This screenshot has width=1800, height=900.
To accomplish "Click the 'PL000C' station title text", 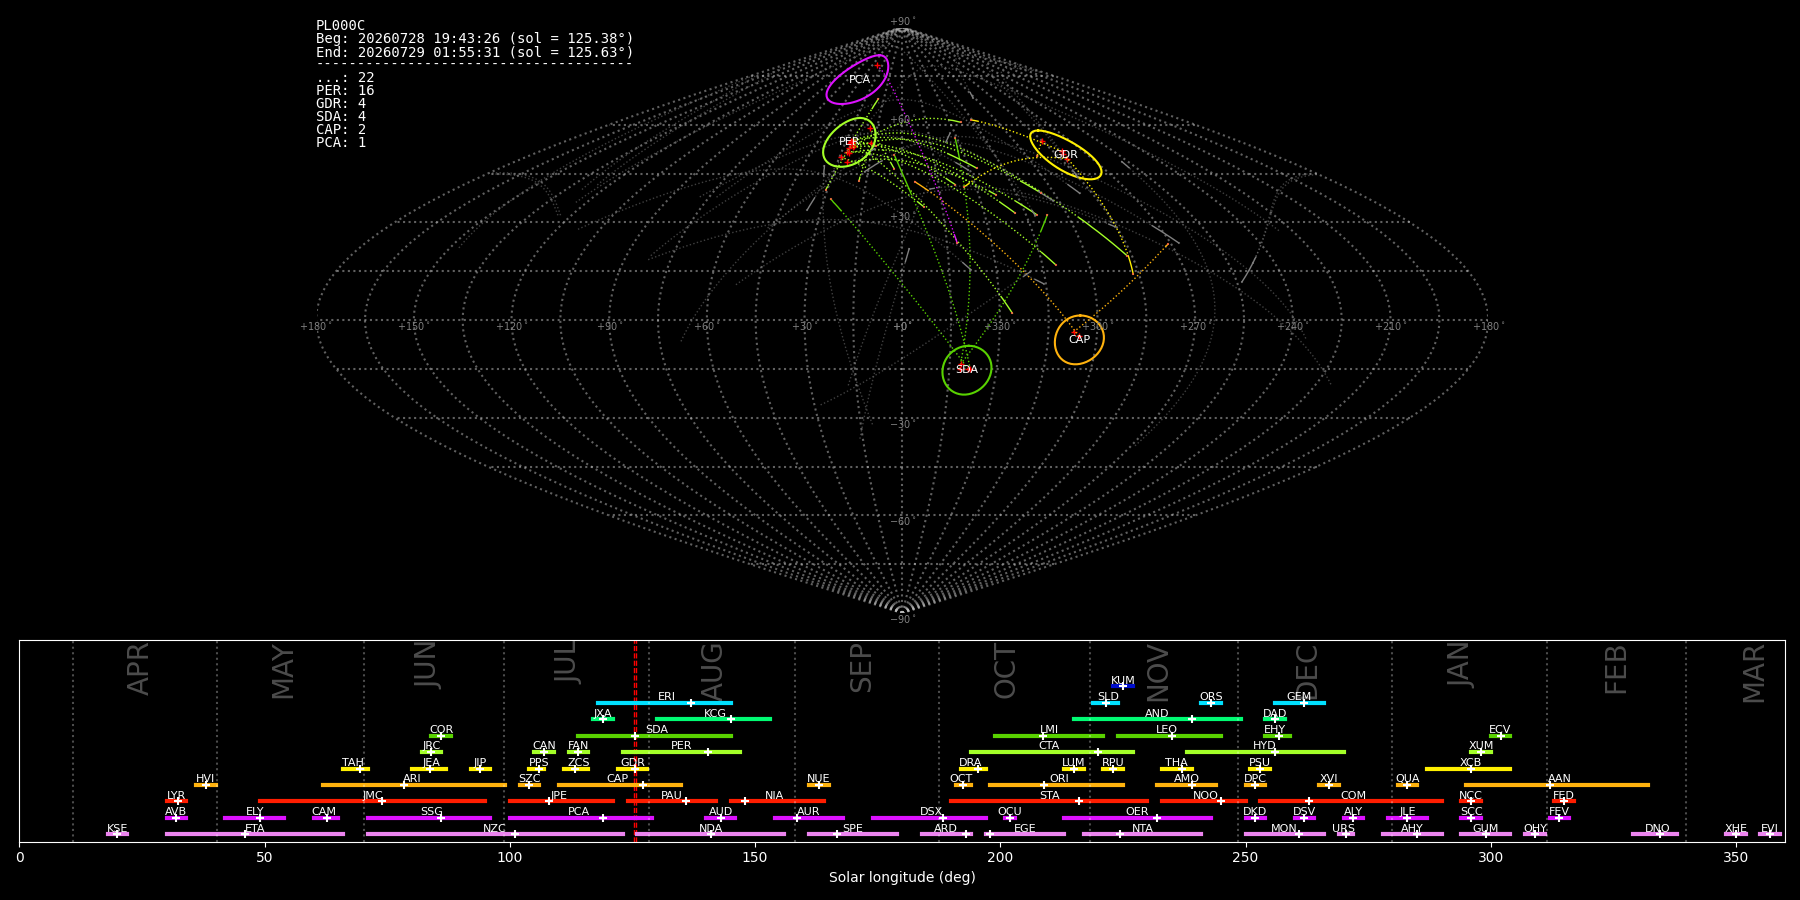I will pos(340,26).
